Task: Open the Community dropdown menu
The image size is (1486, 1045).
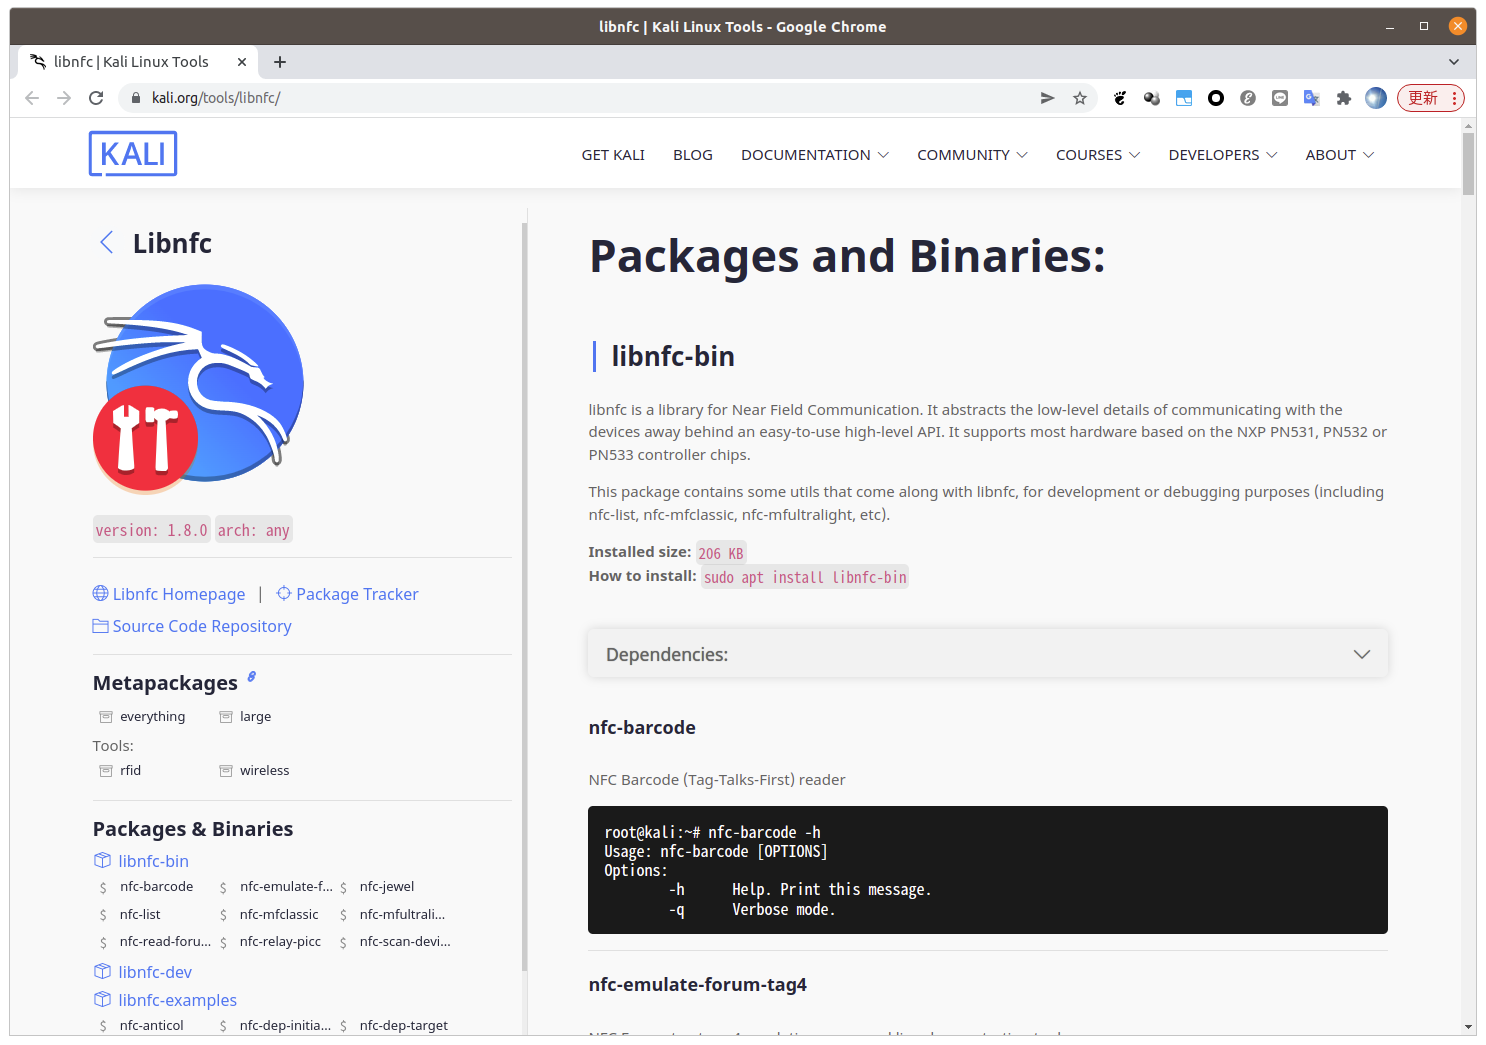Action: pyautogui.click(x=972, y=155)
